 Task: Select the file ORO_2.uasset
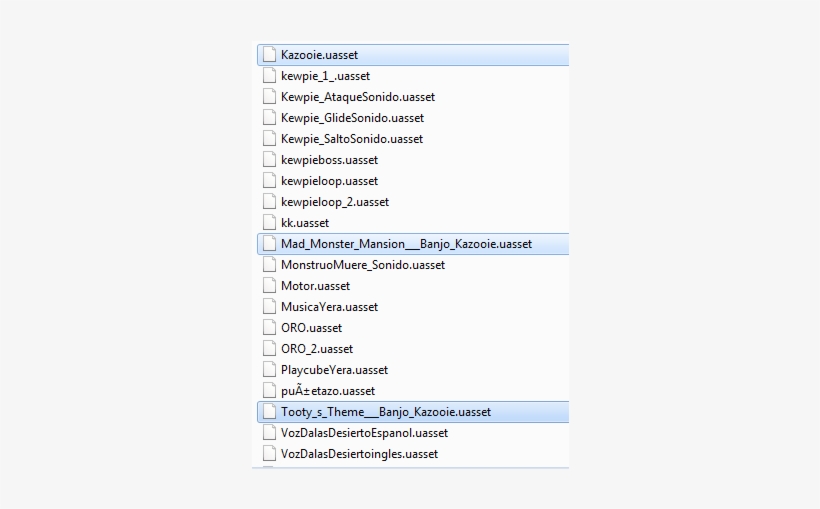(x=317, y=348)
